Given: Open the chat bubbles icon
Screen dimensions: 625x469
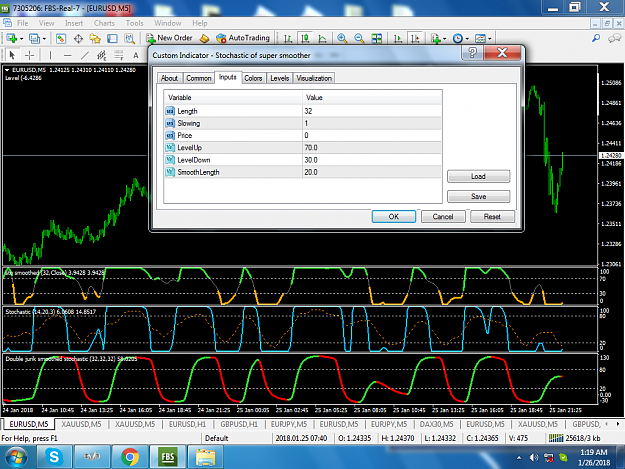Looking at the screenshot, I should click(614, 38).
